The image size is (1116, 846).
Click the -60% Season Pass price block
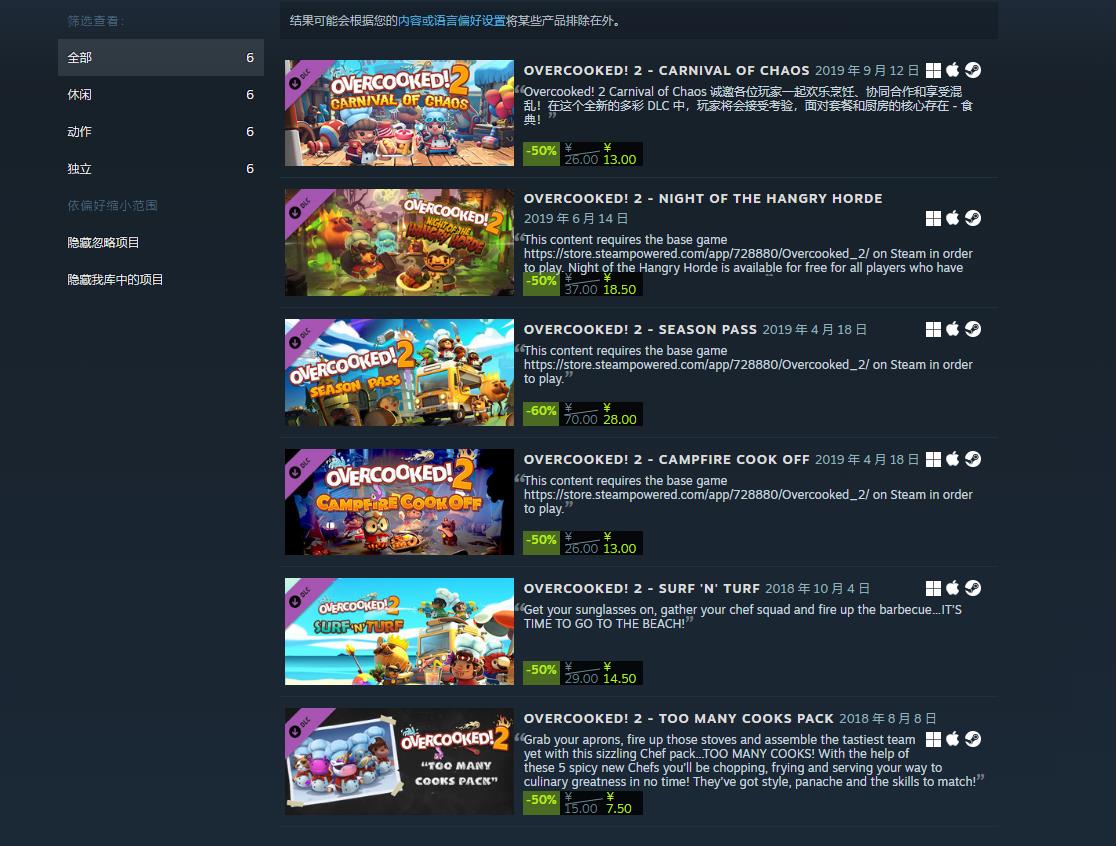583,414
